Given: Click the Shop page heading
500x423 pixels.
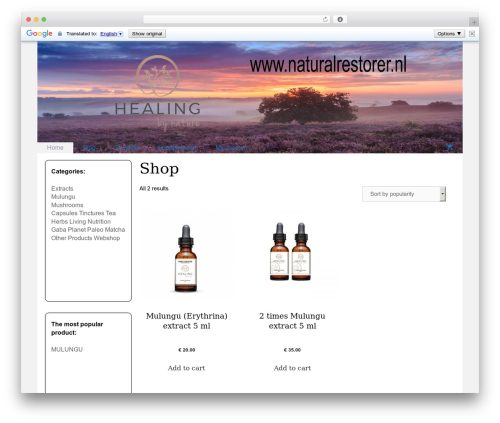Looking at the screenshot, I should pos(159,169).
